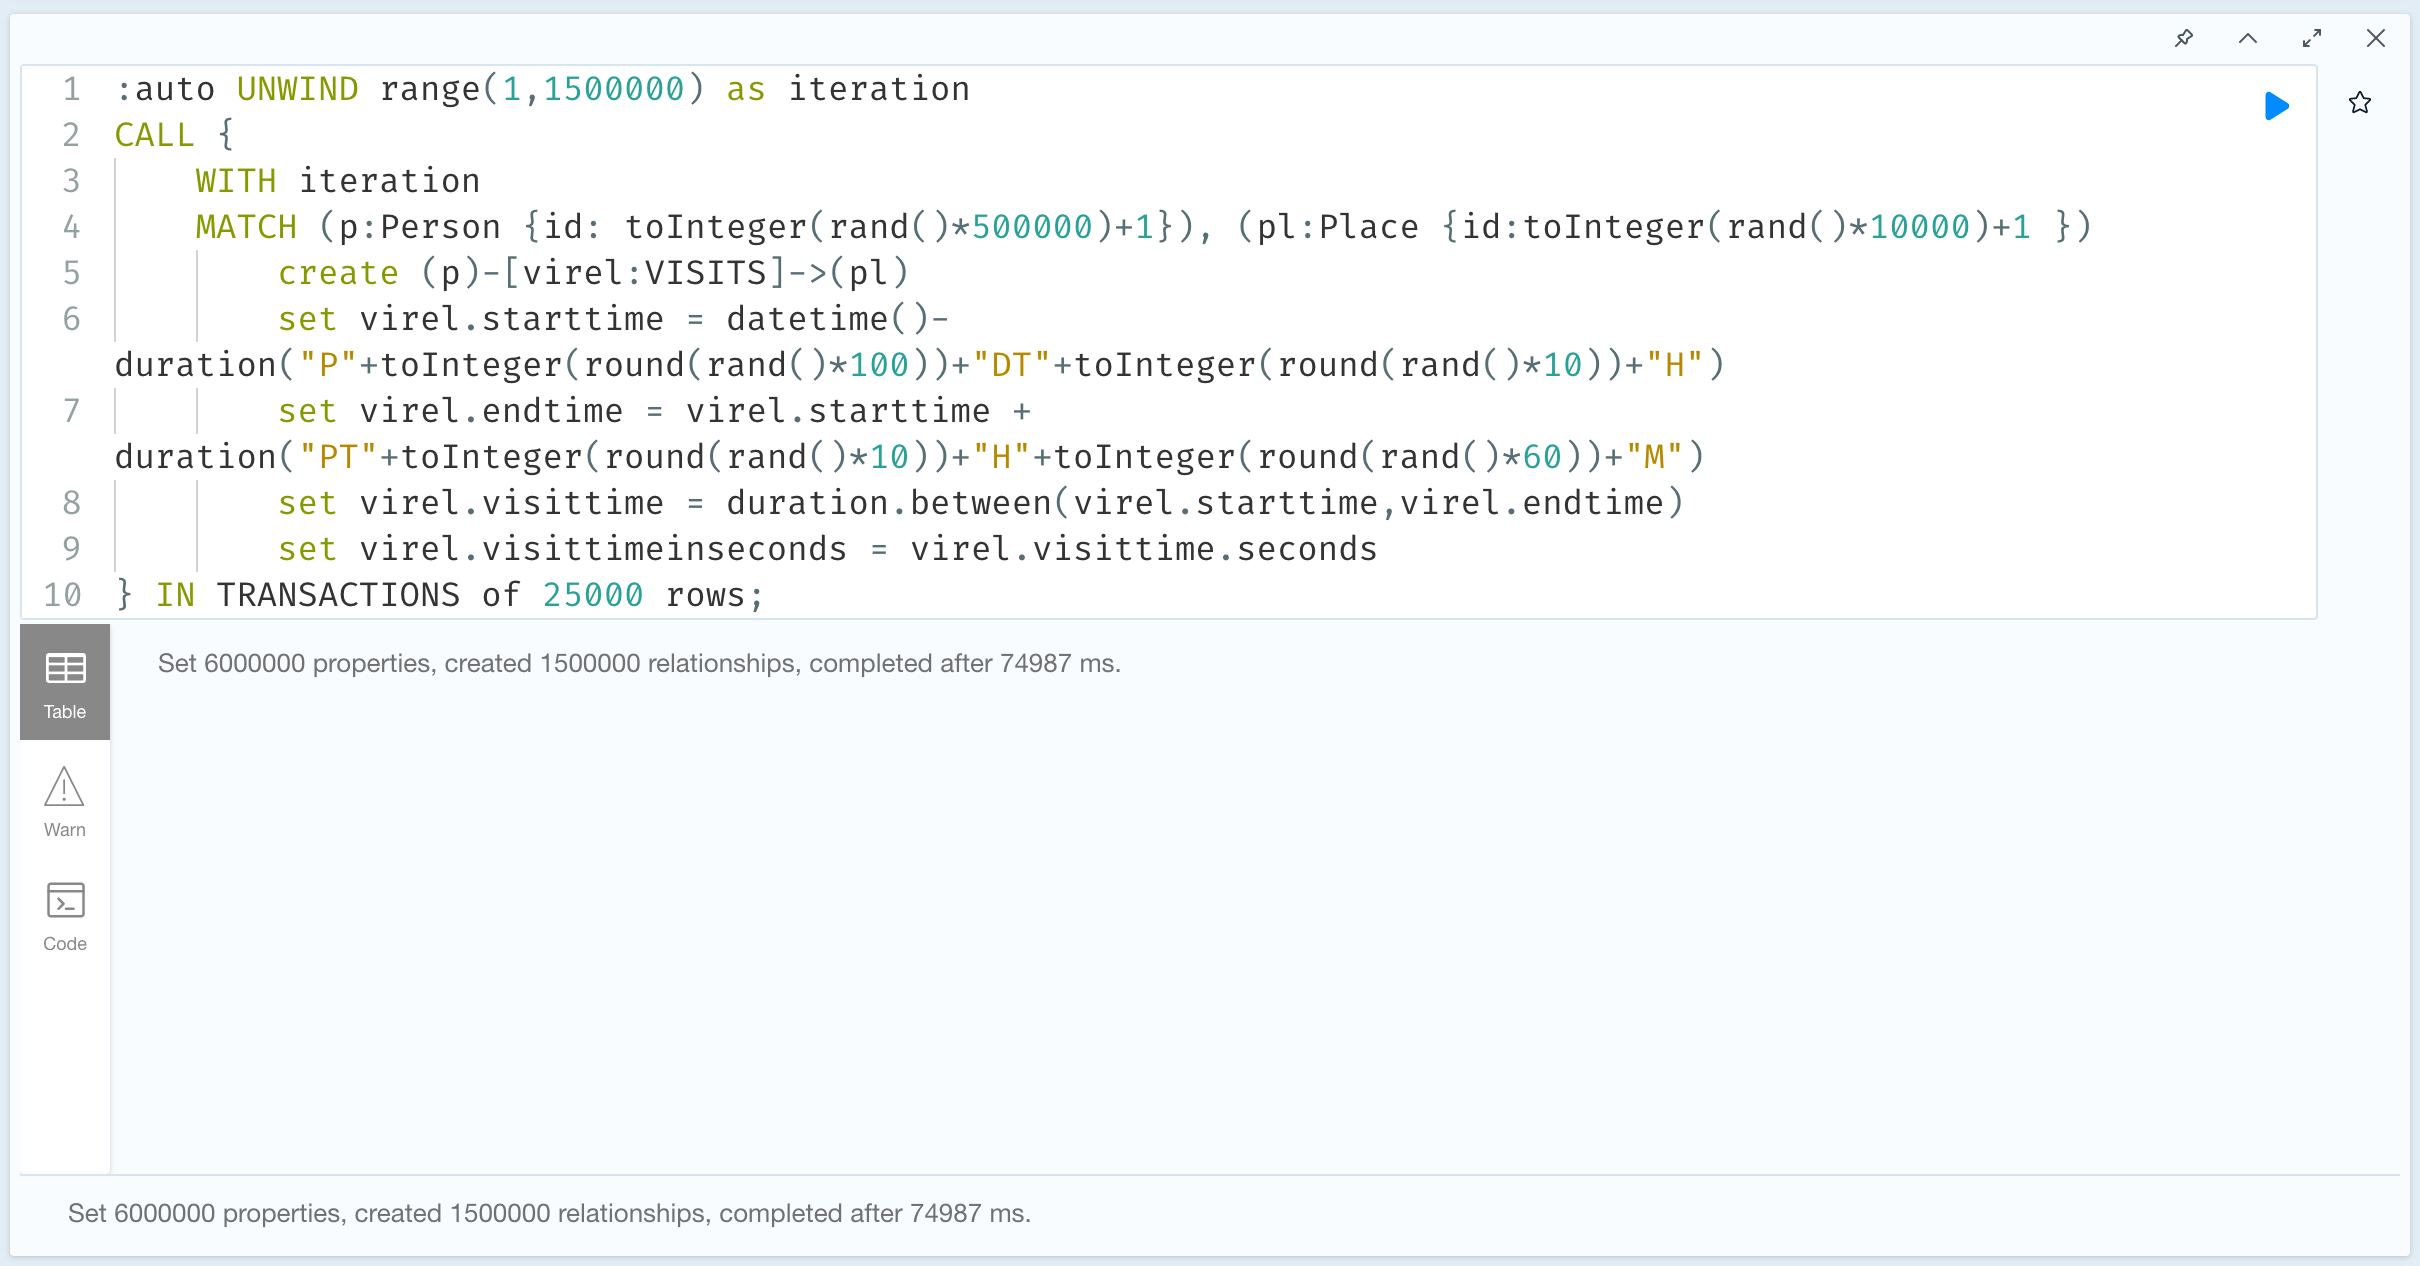This screenshot has height=1266, width=2420.
Task: Click the 25000 rows value on line 10
Action: click(592, 595)
